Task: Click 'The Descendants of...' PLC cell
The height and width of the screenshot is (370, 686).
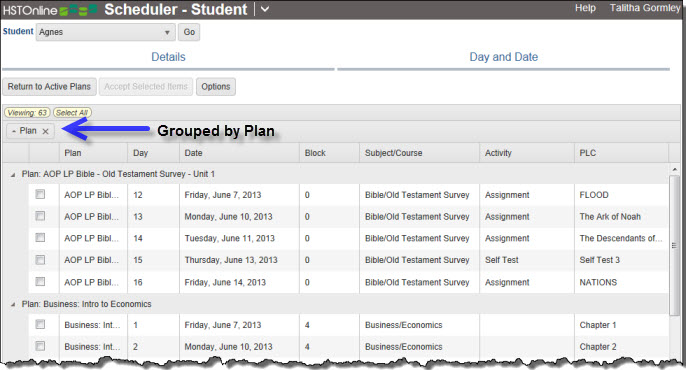Action: (x=621, y=238)
